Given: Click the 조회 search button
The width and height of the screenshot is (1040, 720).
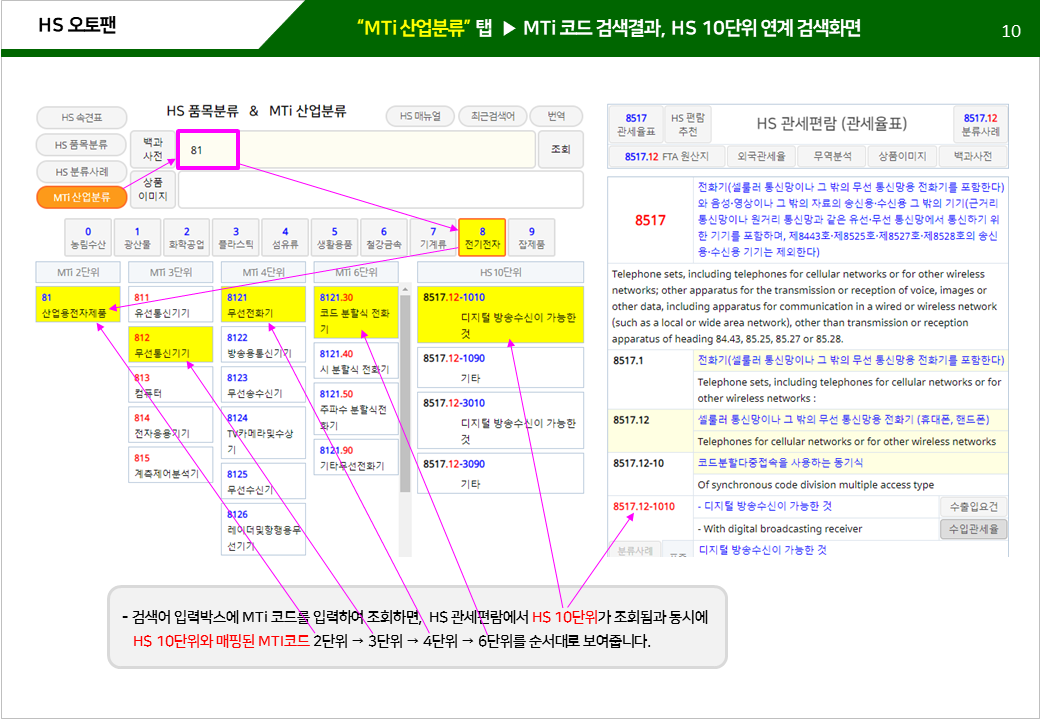Looking at the screenshot, I should tap(560, 149).
